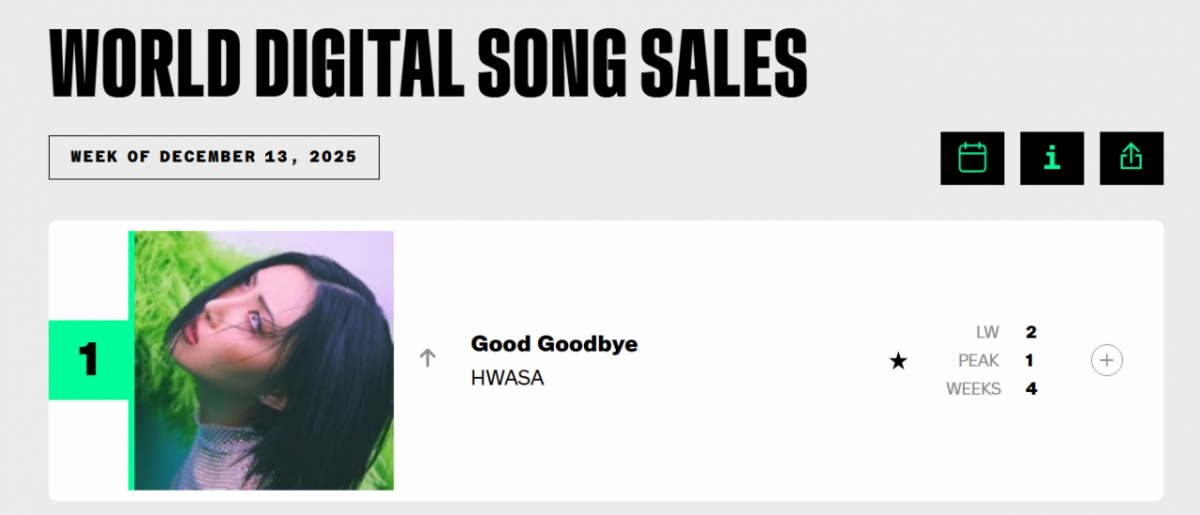The width and height of the screenshot is (1200, 515).
Task: Click the last week value 2
Action: pyautogui.click(x=1031, y=332)
